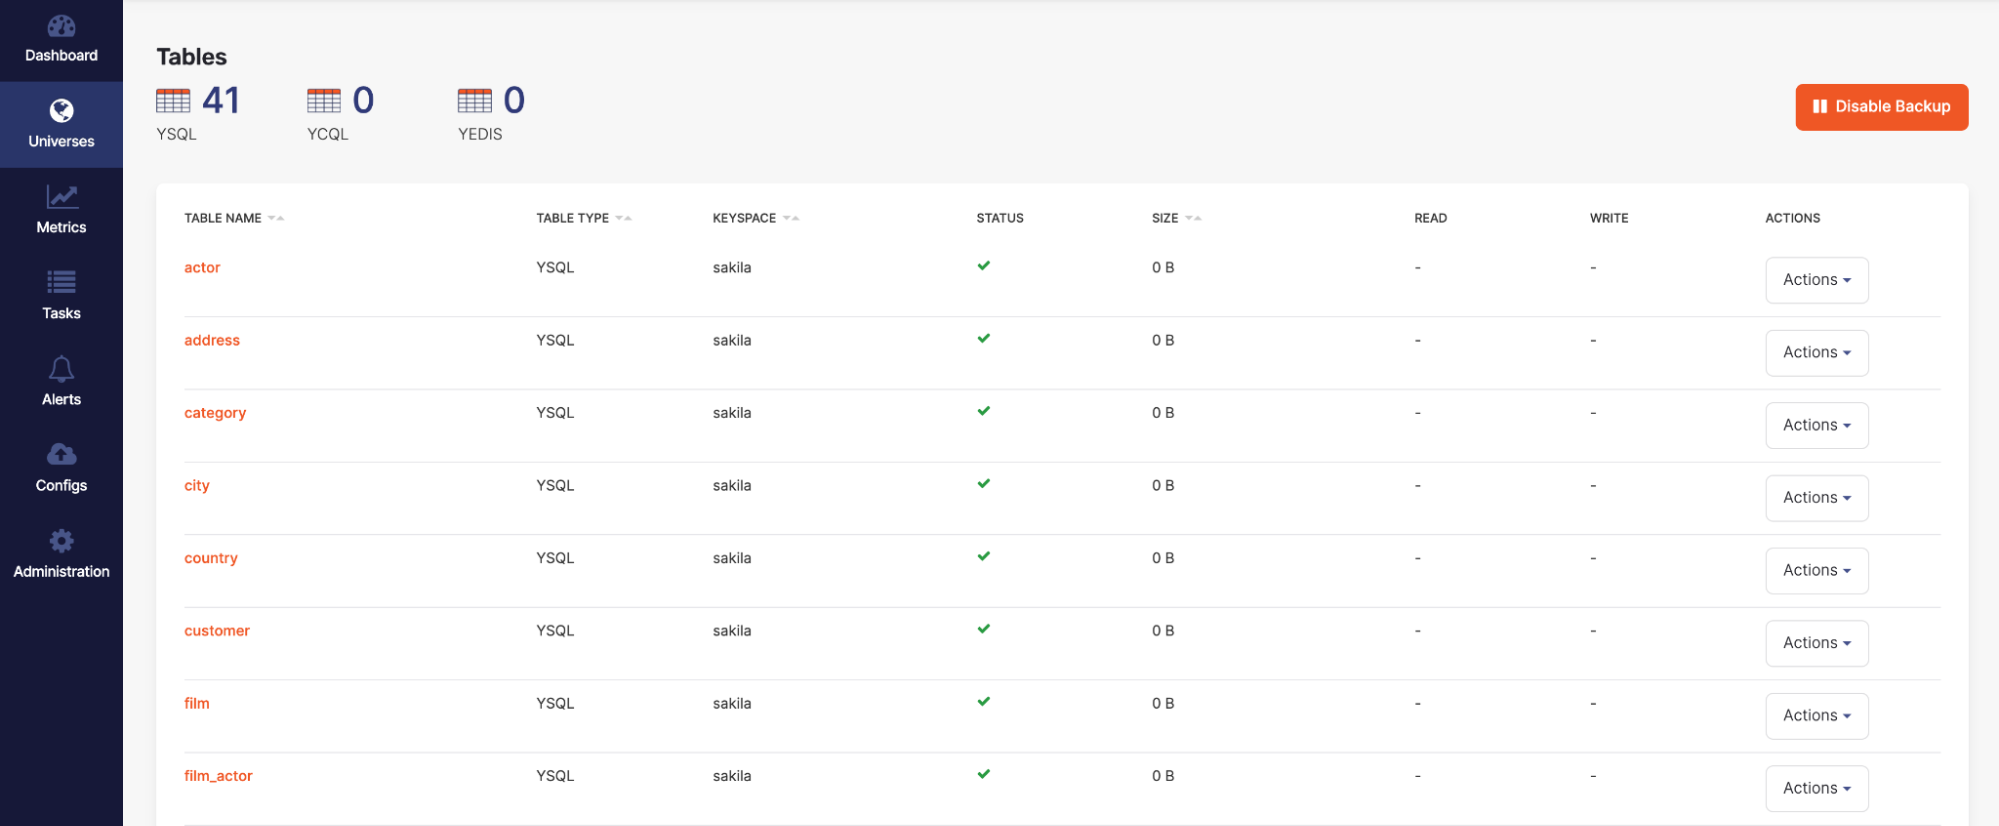Open the Dashboard from the sidebar icon
This screenshot has width=1999, height=826.
click(x=61, y=27)
